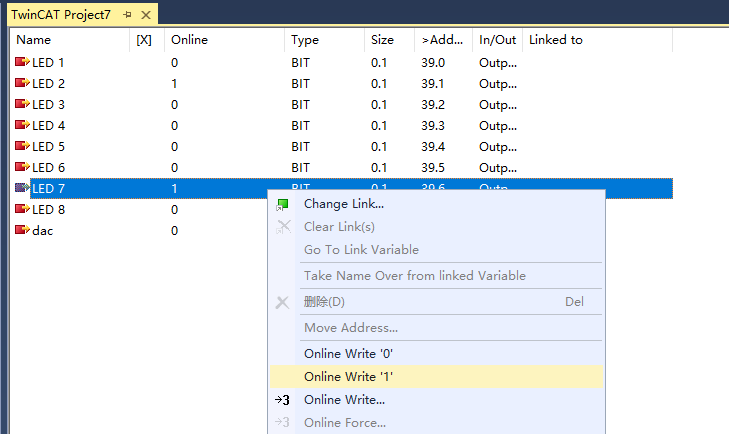Select the LED 8 row name
Screen dimensions: 729x434
48,209
